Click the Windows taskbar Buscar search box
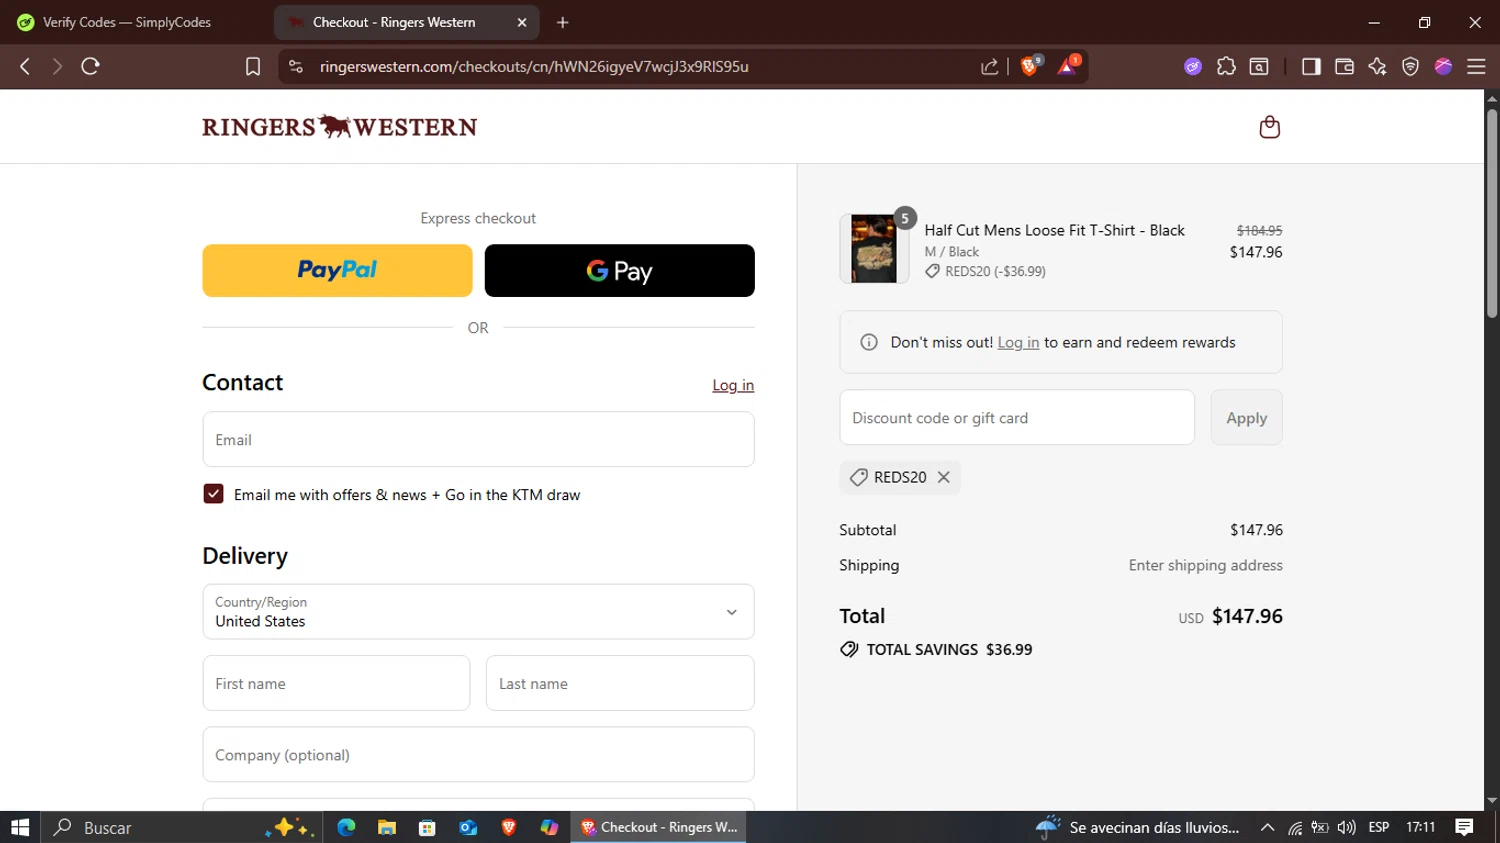 pos(182,827)
